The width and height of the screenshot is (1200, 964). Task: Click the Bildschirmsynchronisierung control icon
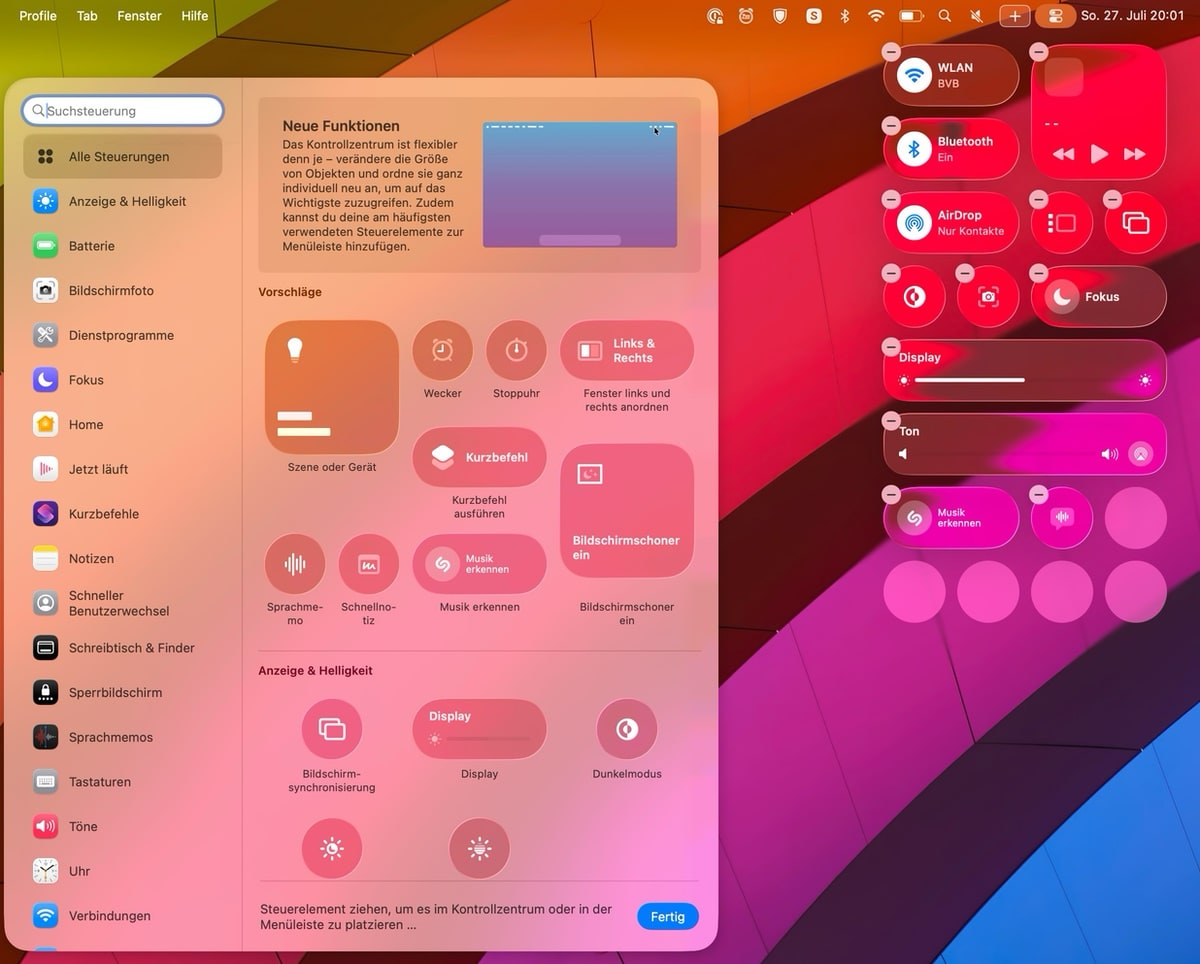point(332,729)
